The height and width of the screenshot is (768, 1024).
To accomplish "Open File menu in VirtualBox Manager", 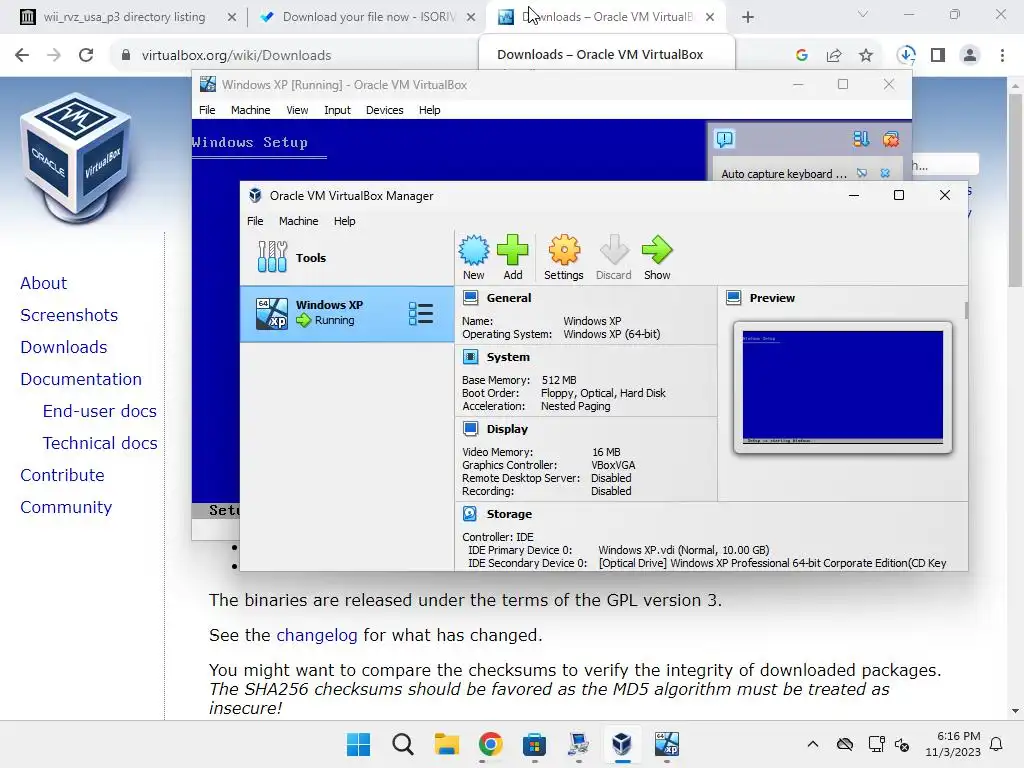I will pyautogui.click(x=255, y=221).
